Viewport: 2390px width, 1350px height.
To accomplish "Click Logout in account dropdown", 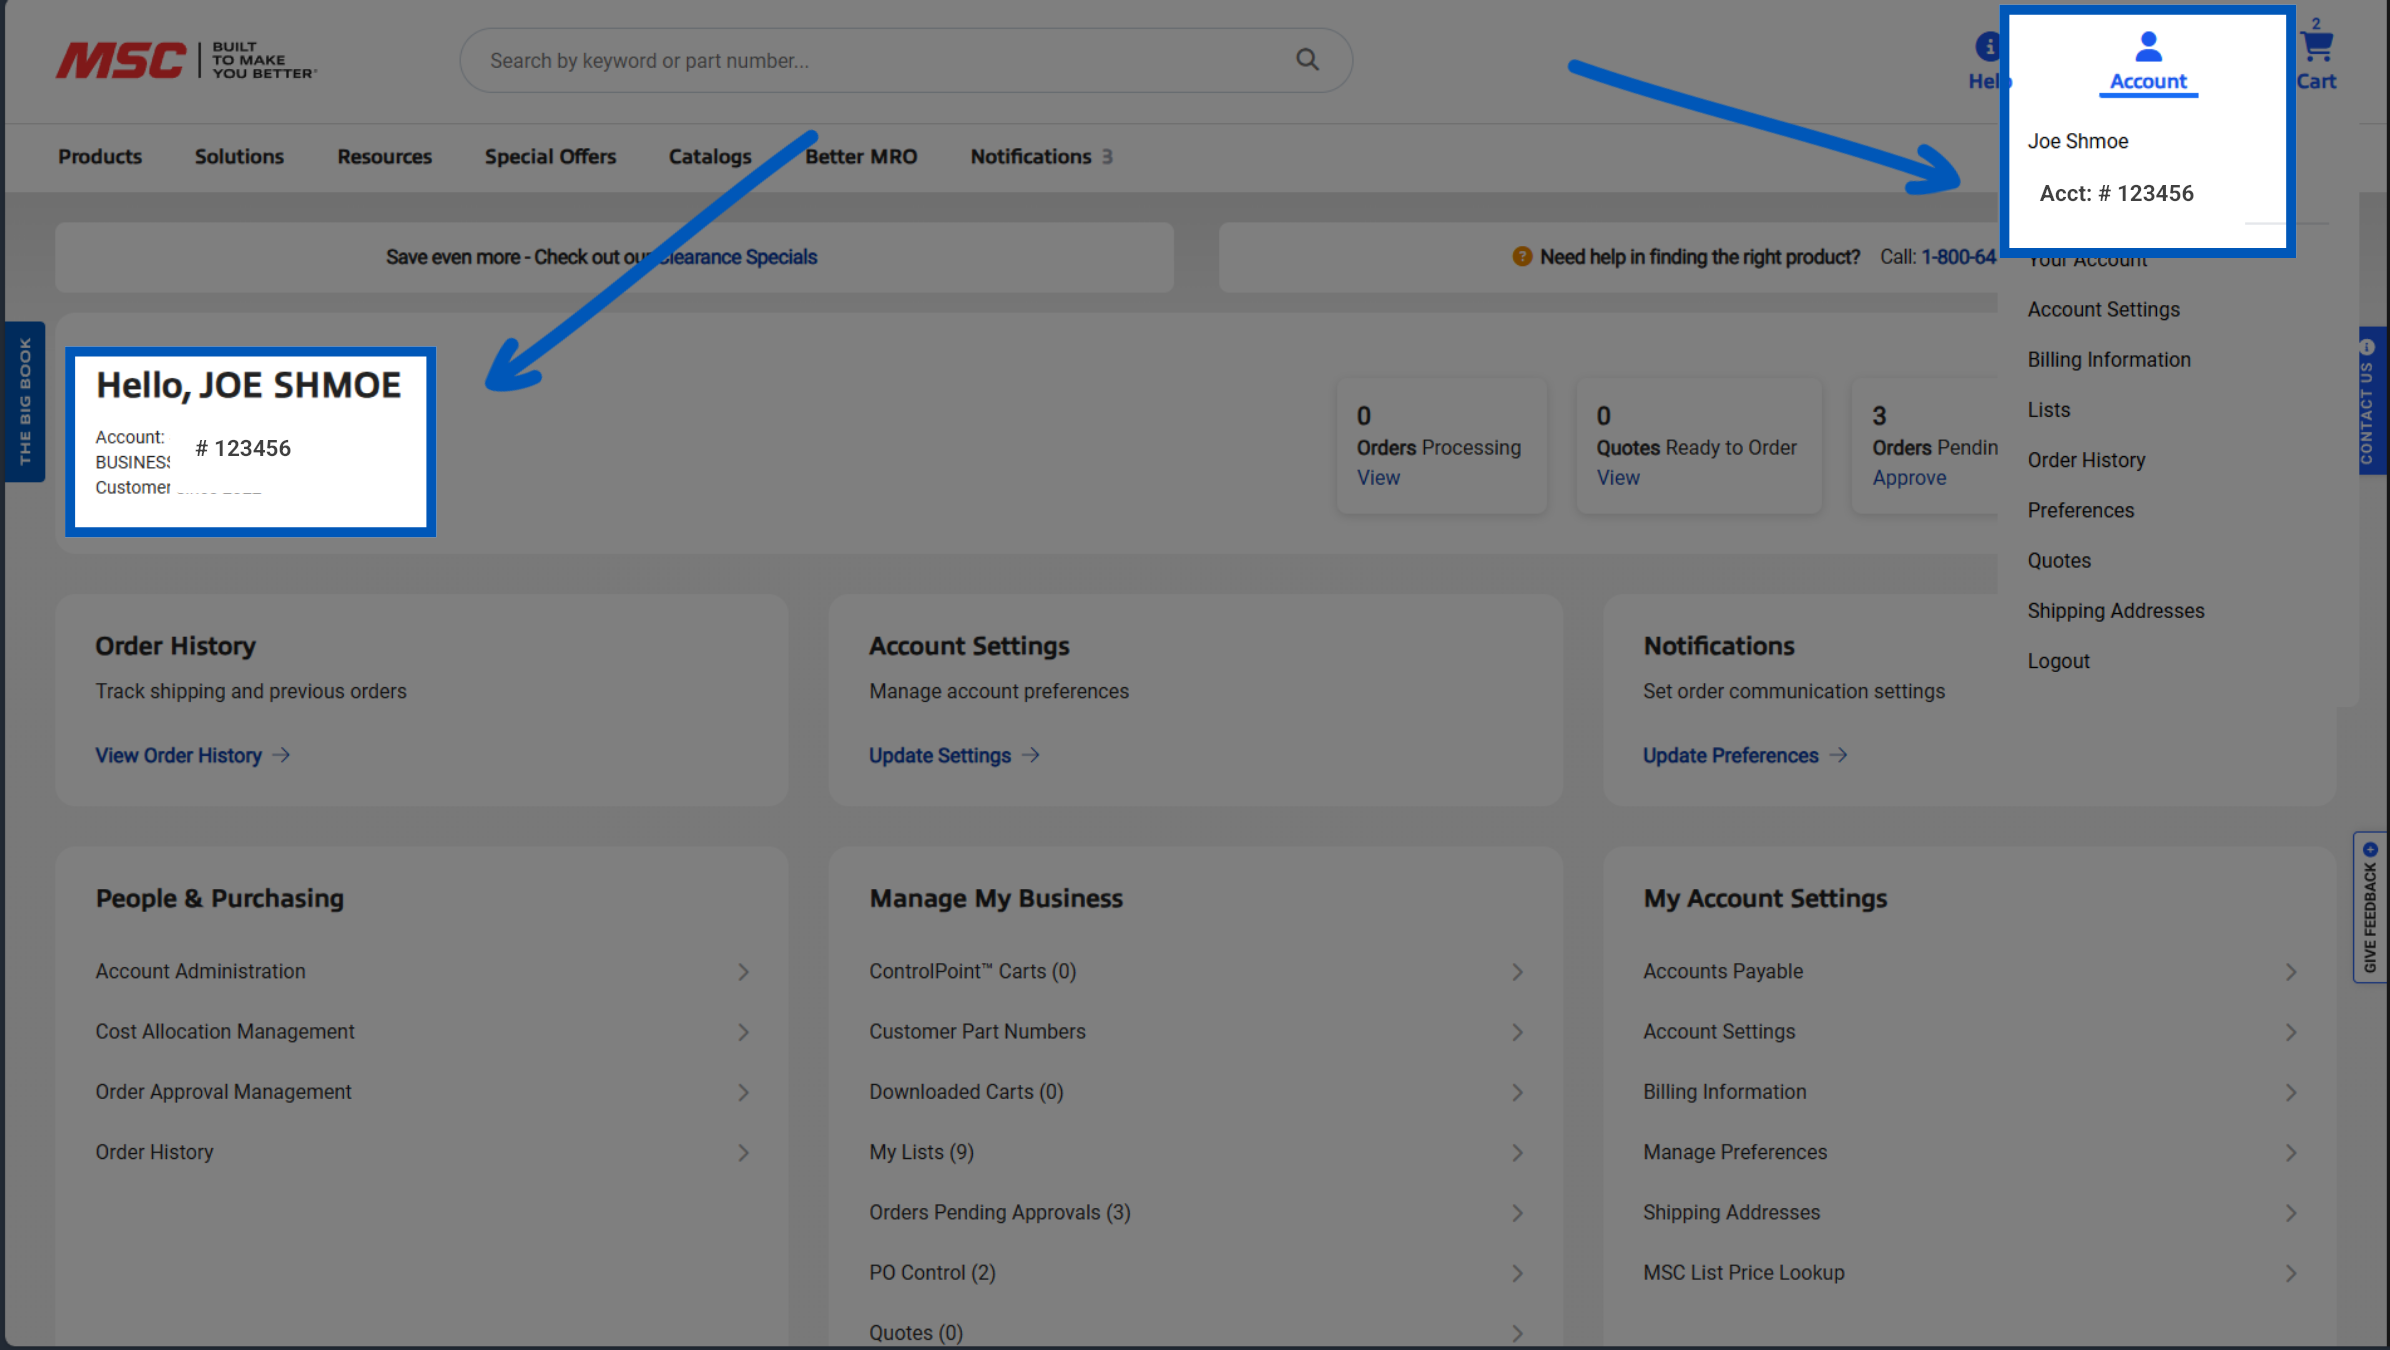I will coord(2058,661).
